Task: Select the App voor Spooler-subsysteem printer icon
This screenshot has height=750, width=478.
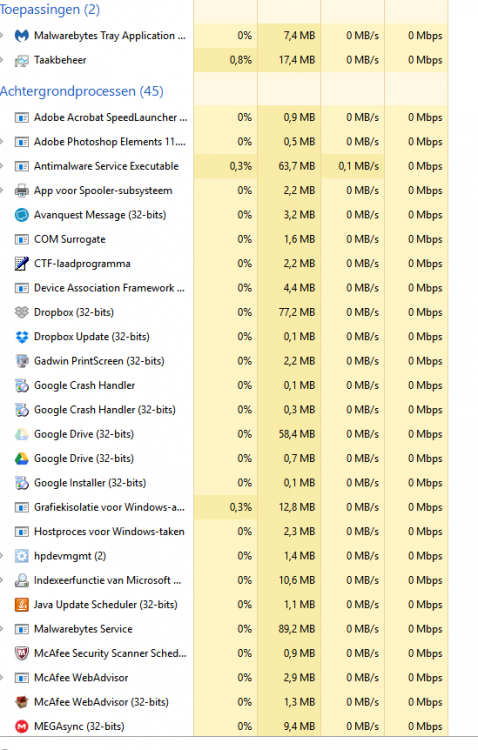Action: (22, 190)
